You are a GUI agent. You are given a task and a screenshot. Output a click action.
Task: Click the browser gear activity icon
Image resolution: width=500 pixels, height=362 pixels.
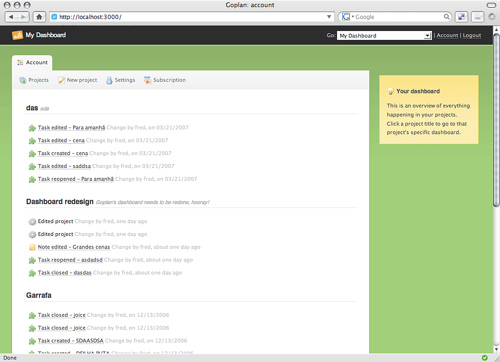coord(492,17)
